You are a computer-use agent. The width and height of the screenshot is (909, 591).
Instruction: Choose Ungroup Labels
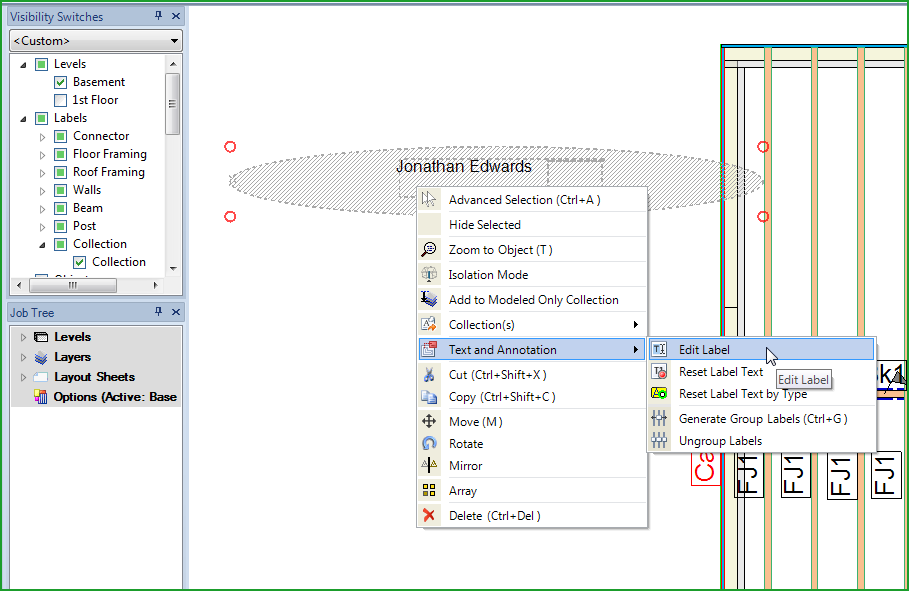761,441
